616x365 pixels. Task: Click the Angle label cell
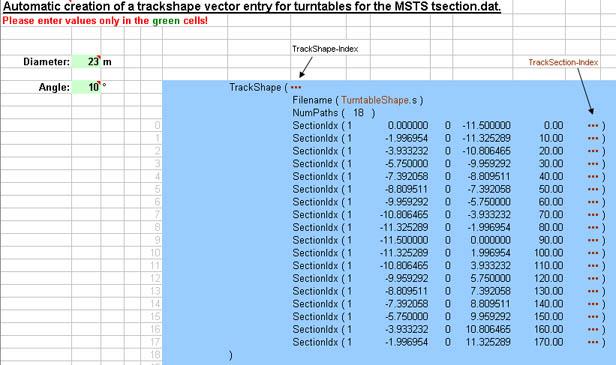[x=54, y=87]
